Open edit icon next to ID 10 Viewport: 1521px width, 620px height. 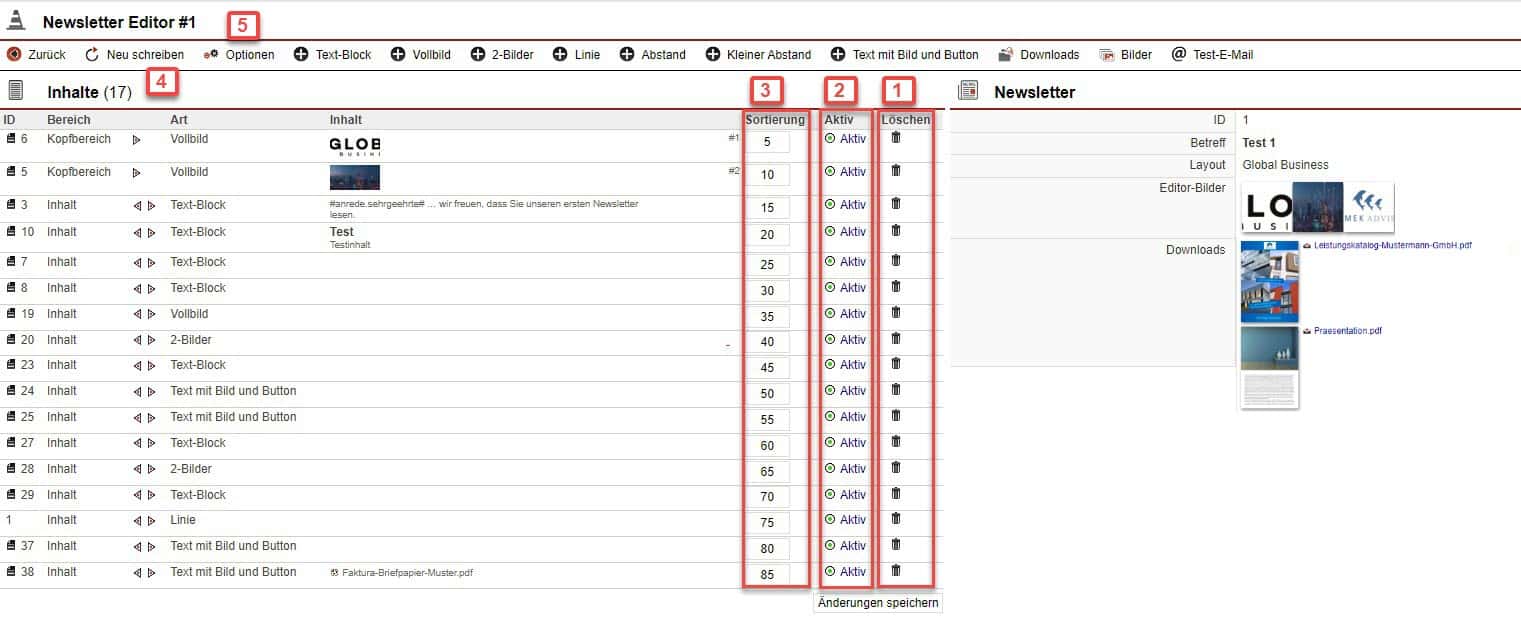[11, 232]
